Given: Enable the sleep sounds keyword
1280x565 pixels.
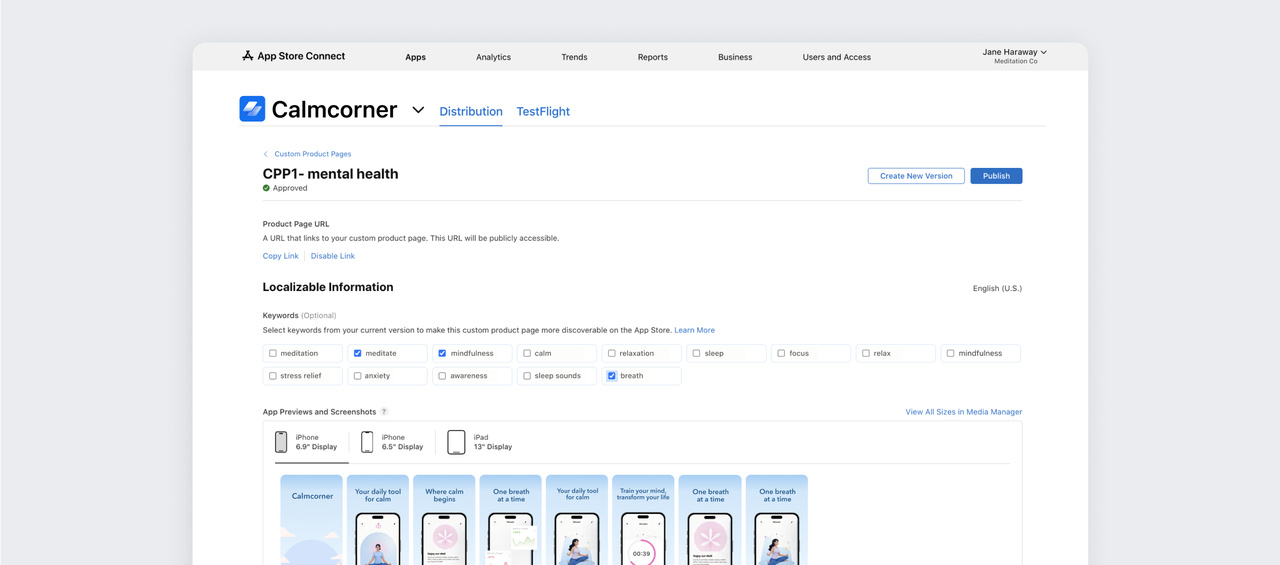Looking at the screenshot, I should [x=527, y=376].
